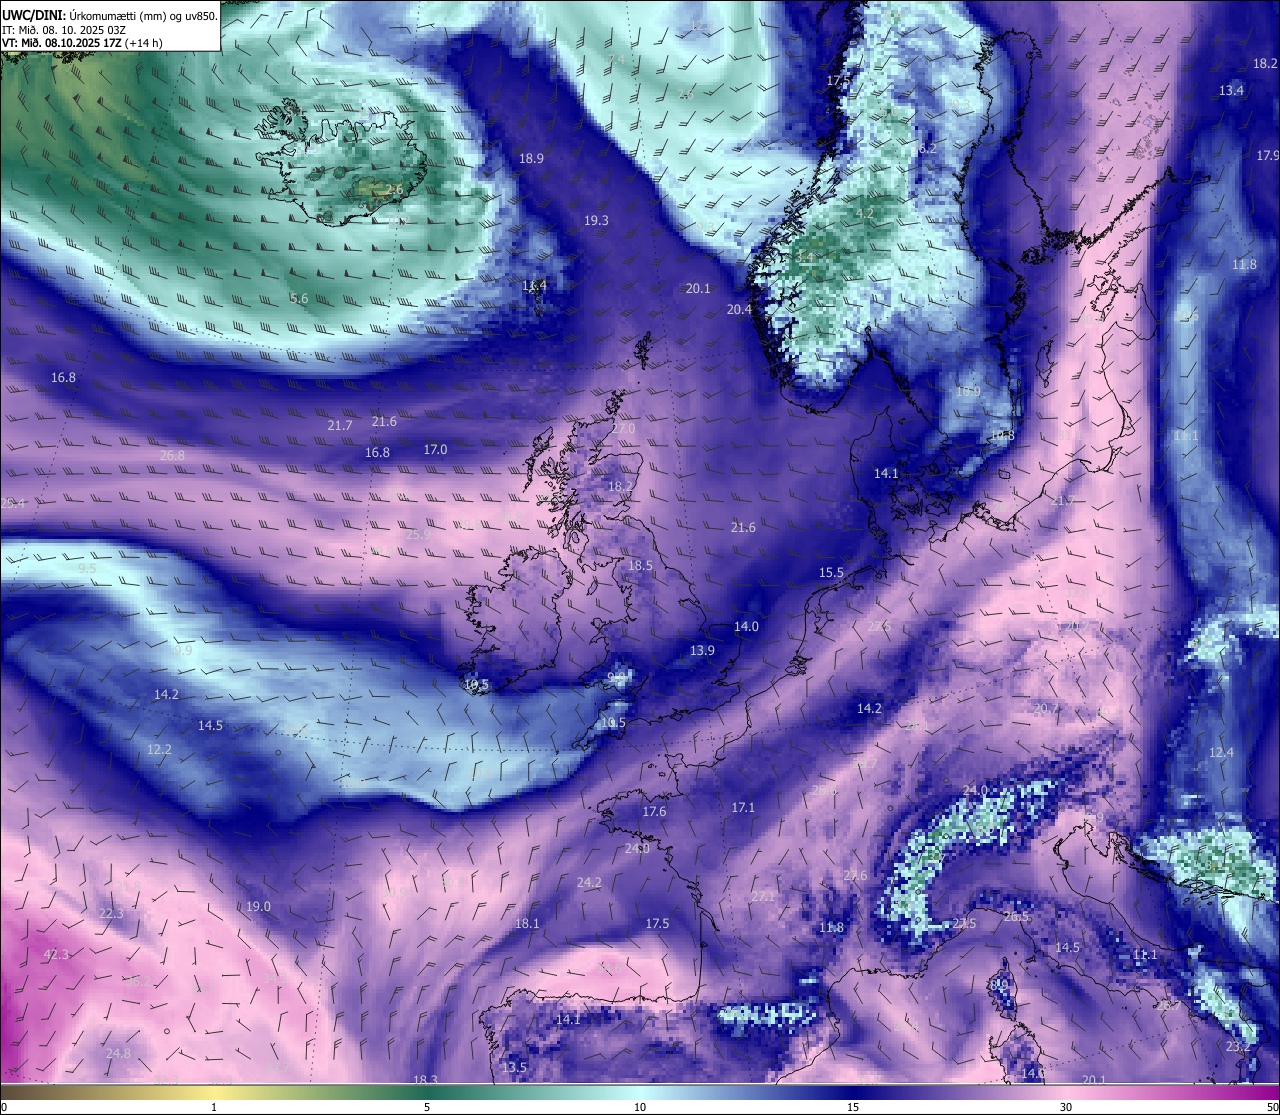This screenshot has height=1115, width=1280.
Task: Click the UWC/DINI title line
Action: tap(110, 15)
